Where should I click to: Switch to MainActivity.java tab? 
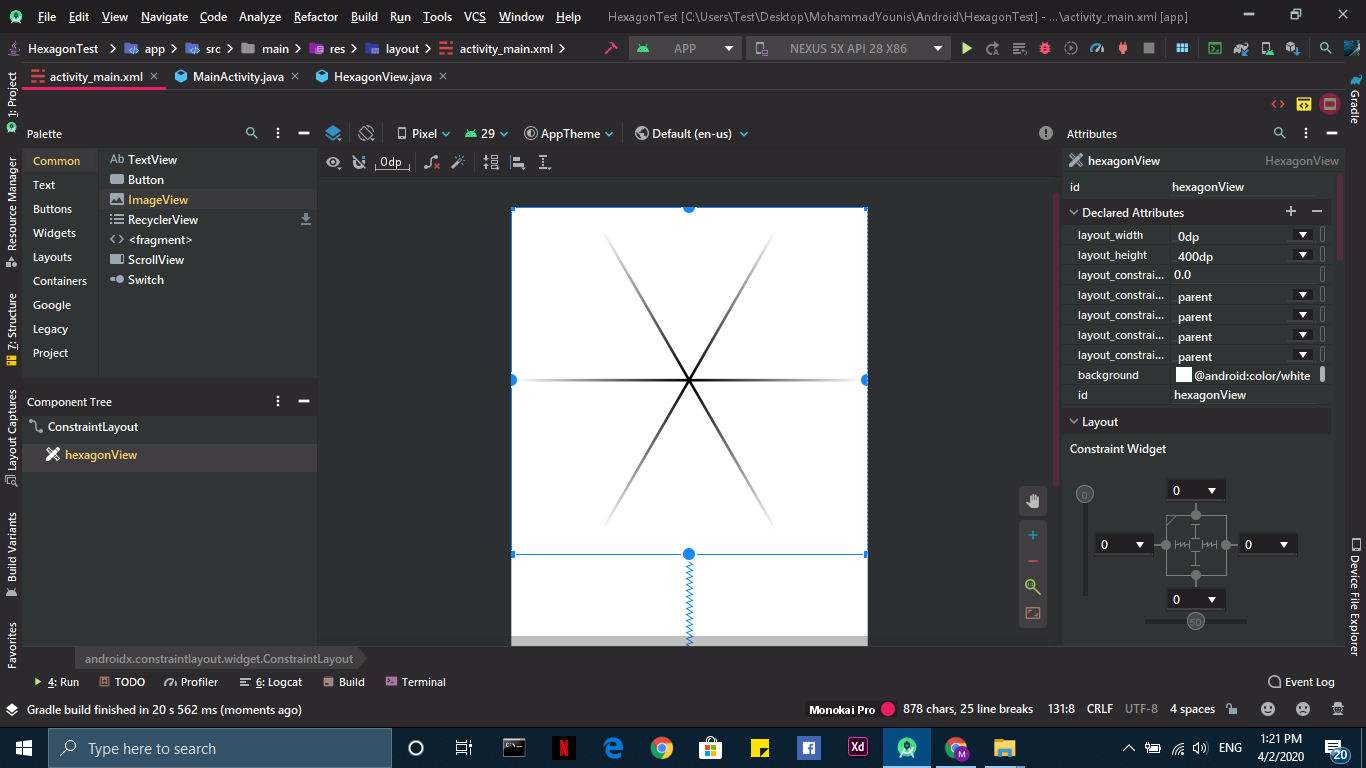pyautogui.click(x=238, y=77)
